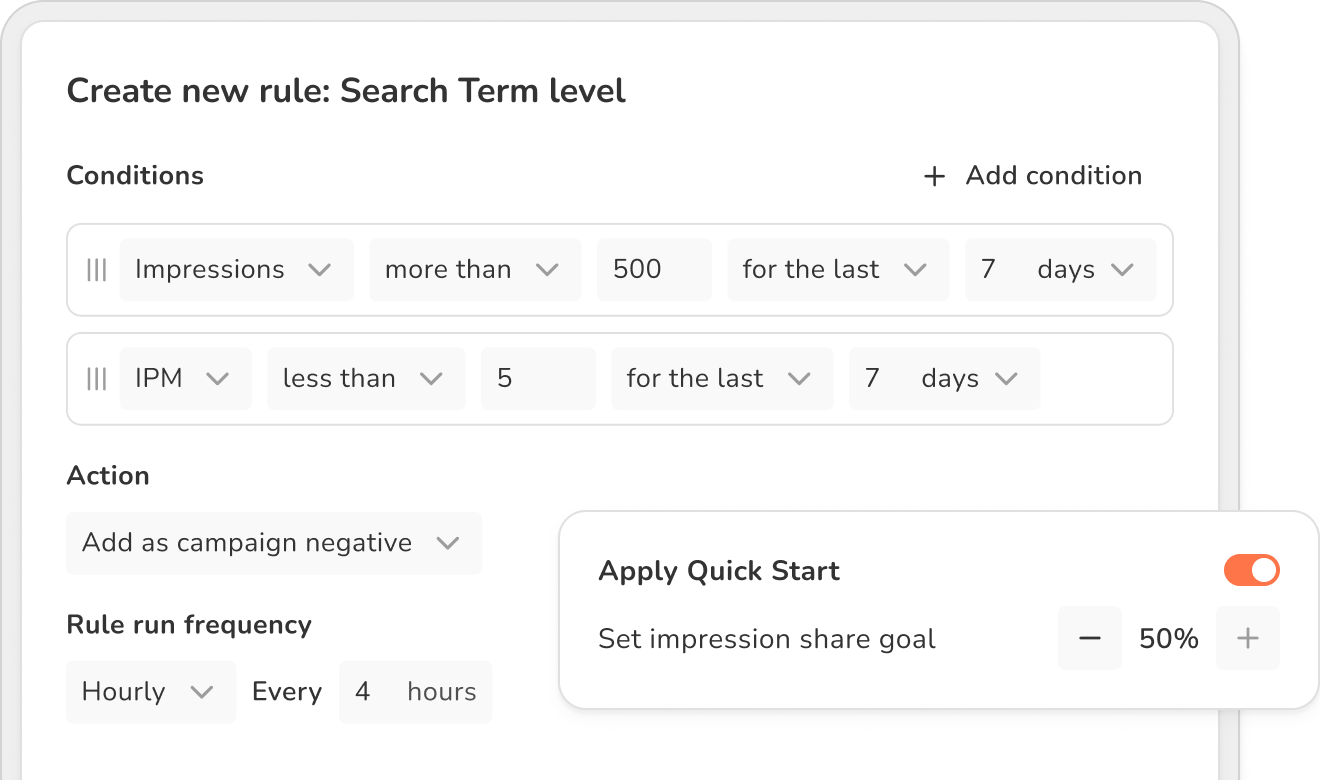Expand the Hourly frequency dropdown
This screenshot has width=1320, height=780.
(150, 692)
